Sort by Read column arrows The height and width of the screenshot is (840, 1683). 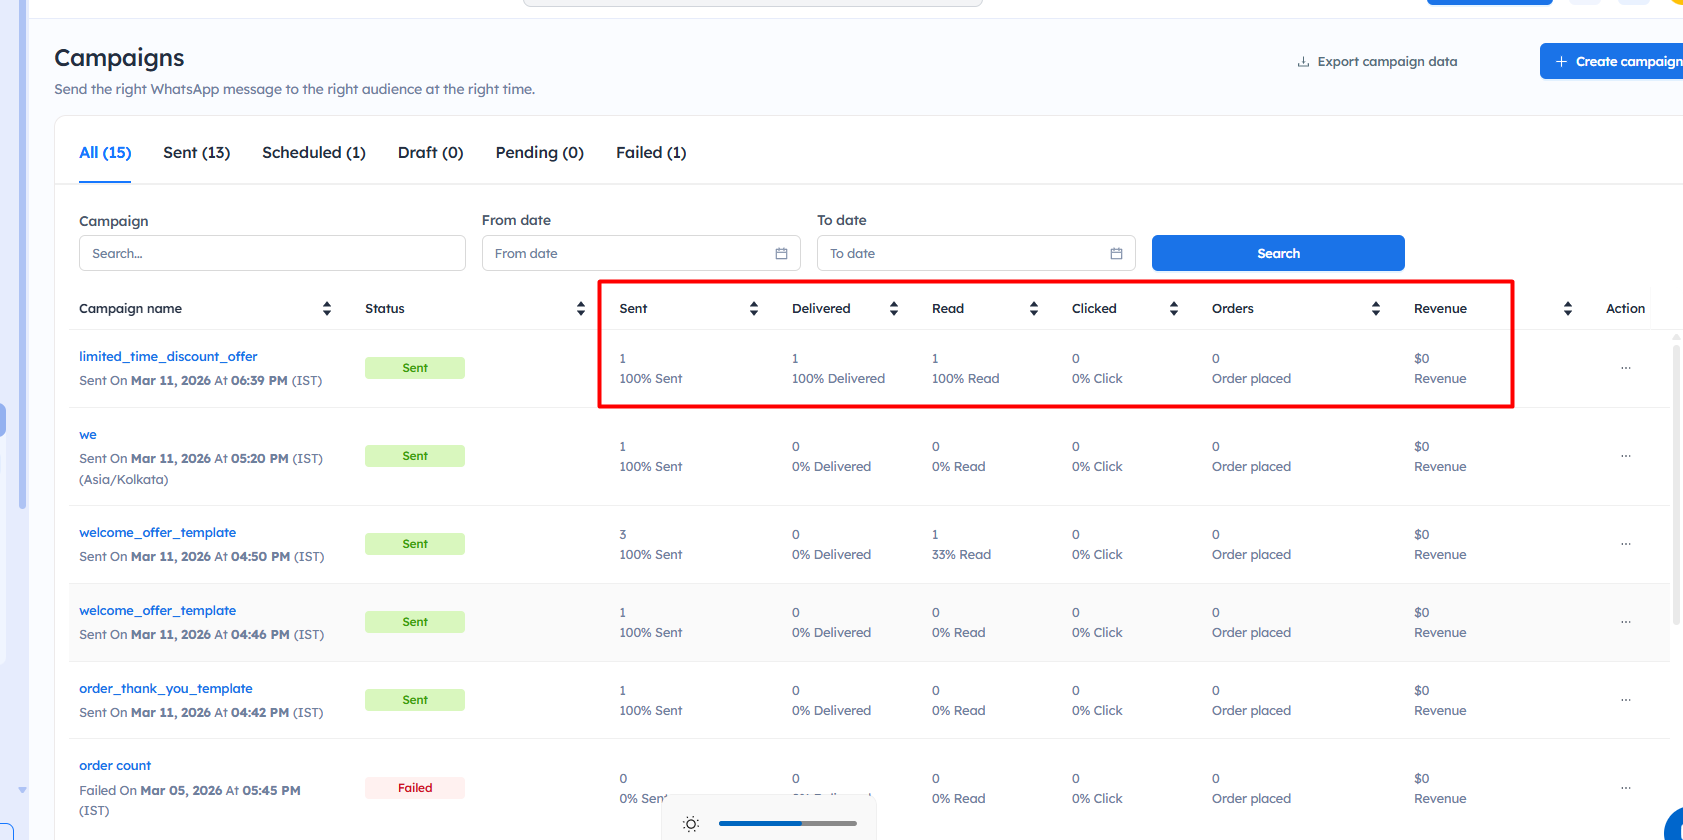tap(1033, 309)
